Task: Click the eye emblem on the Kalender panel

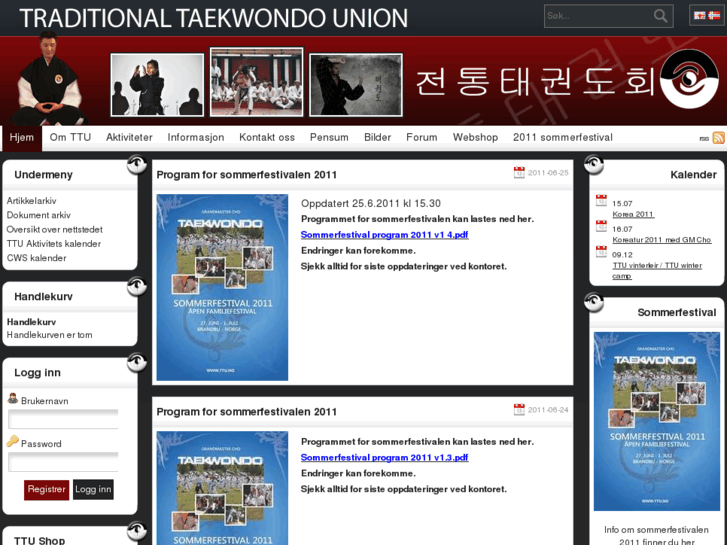Action: coord(593,164)
